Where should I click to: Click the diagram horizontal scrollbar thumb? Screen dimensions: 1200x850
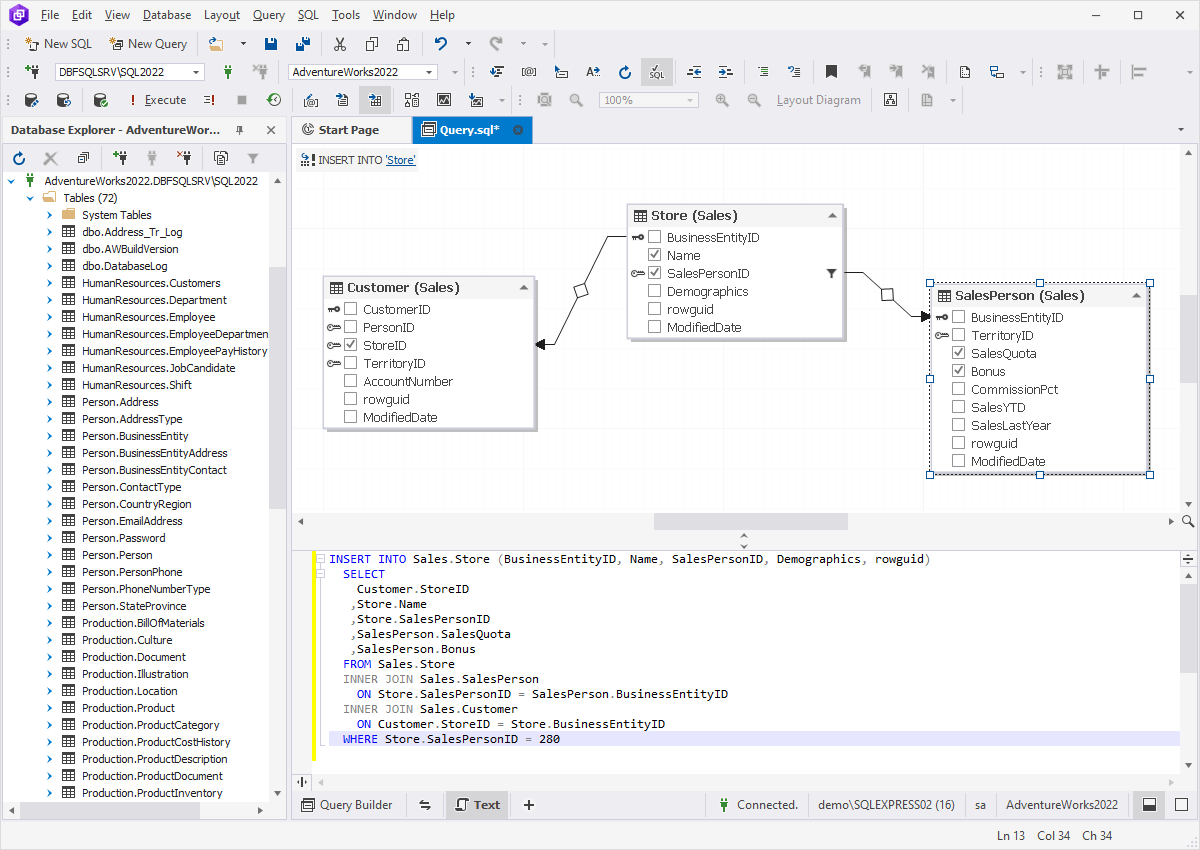click(x=750, y=522)
